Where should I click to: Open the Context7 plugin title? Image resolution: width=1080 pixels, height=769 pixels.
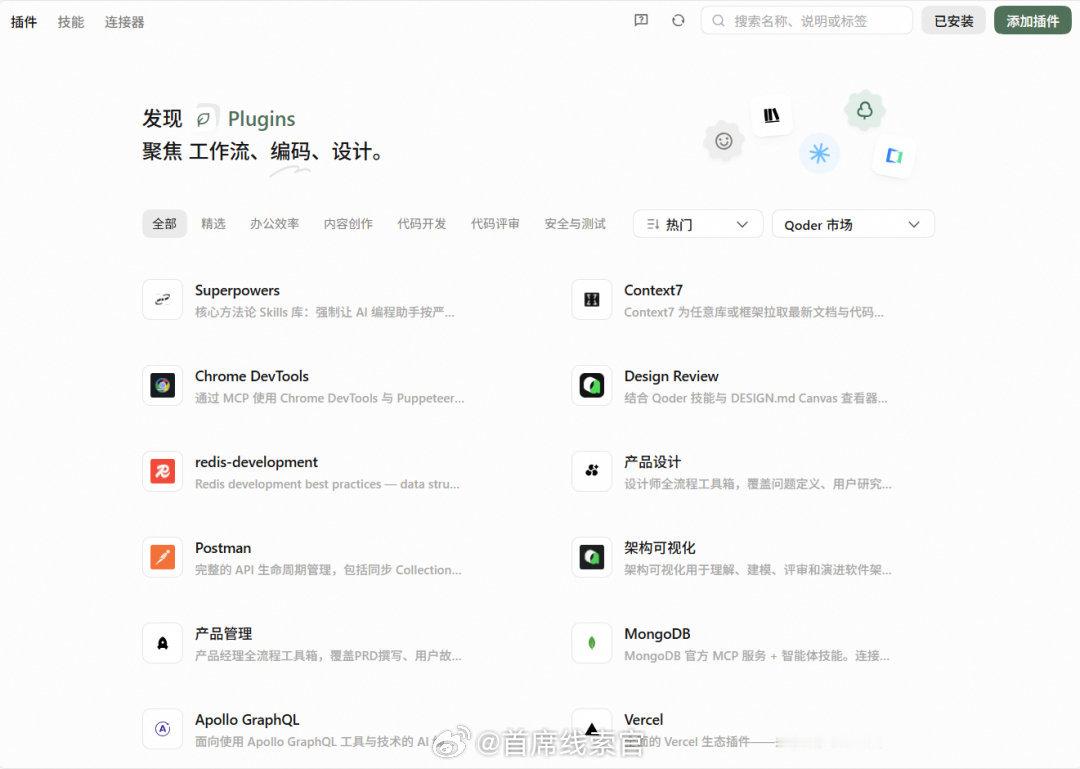click(x=653, y=290)
